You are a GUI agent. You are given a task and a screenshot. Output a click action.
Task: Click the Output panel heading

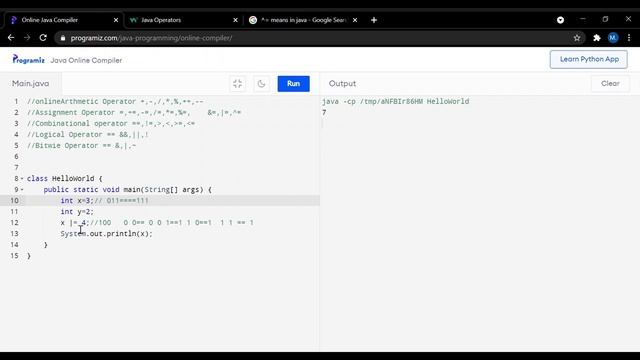[342, 84]
